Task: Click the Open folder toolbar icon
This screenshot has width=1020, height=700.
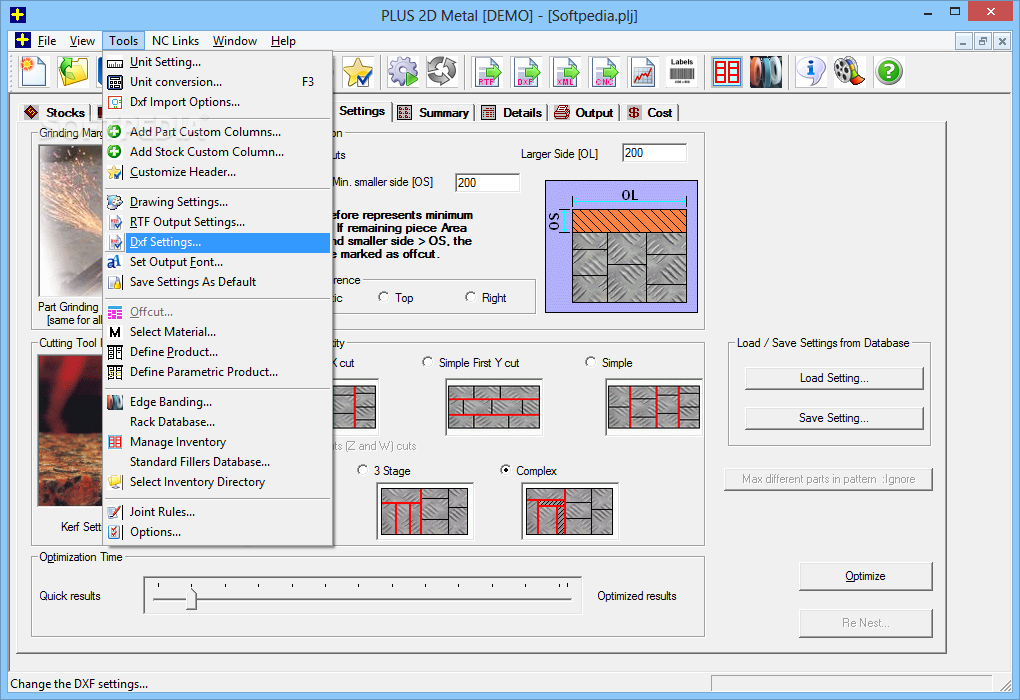Action: click(73, 72)
